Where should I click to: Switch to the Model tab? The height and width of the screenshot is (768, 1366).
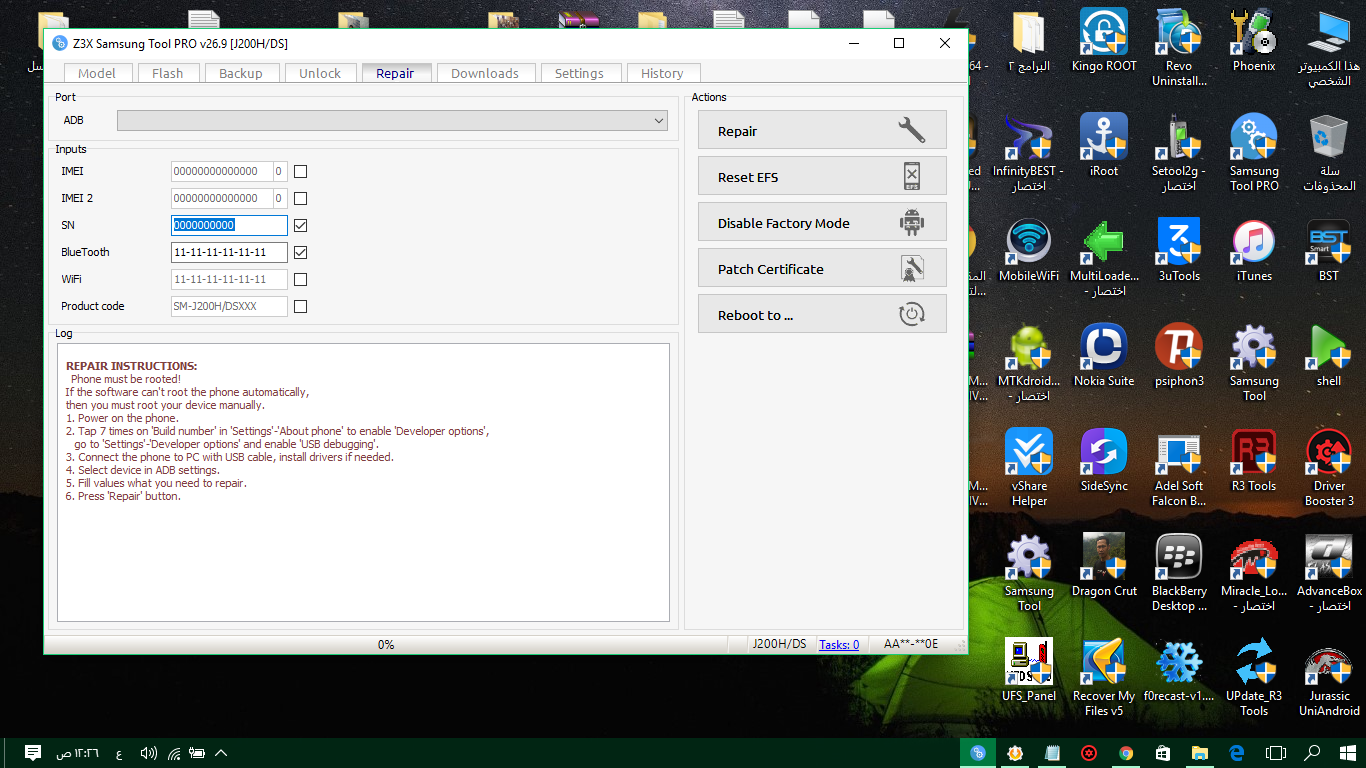coord(97,73)
